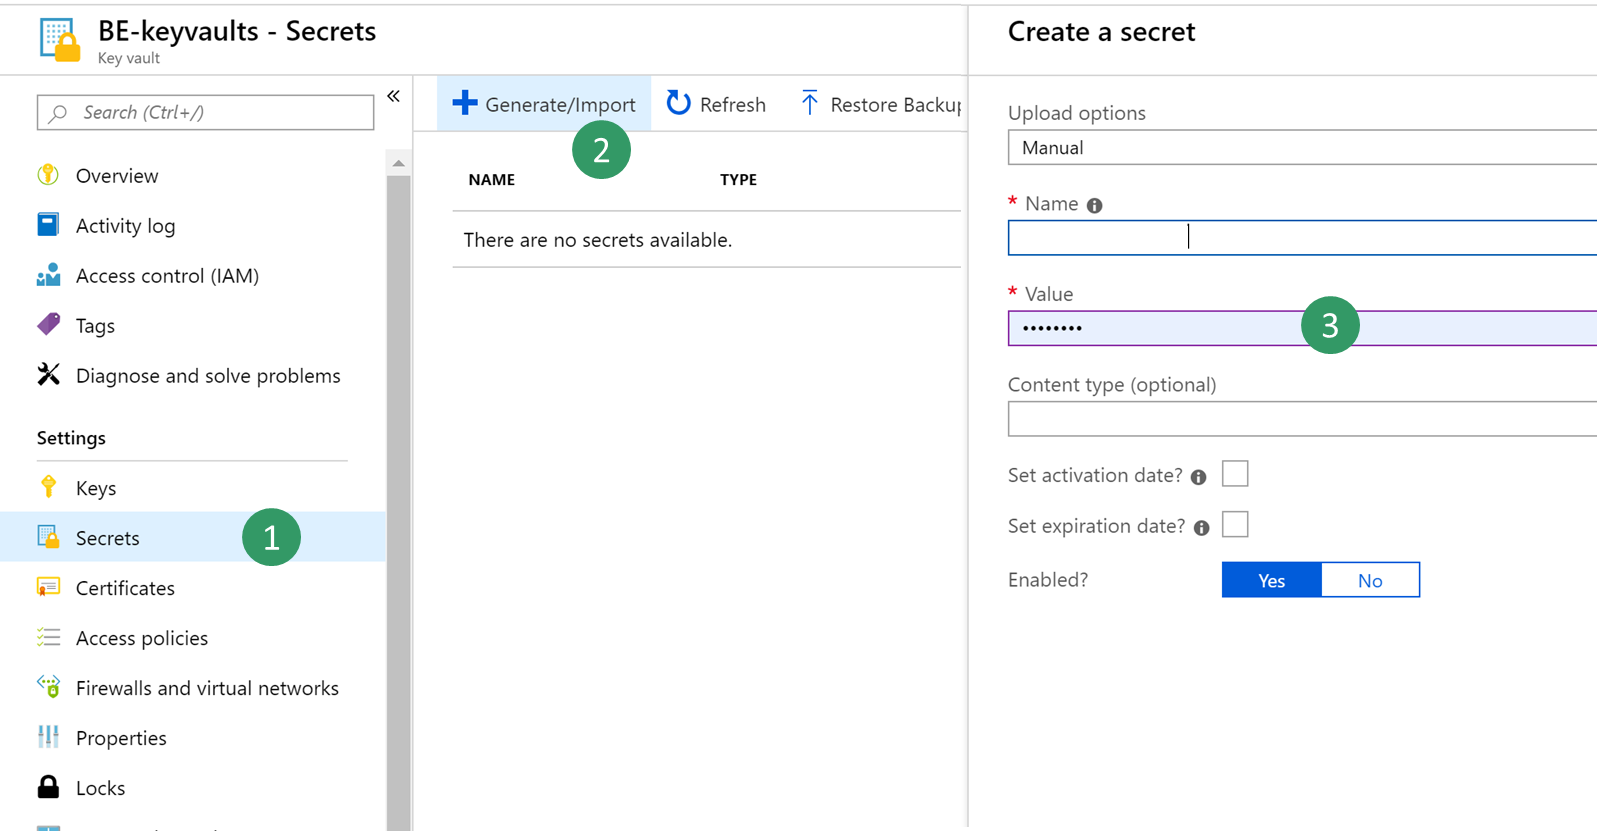1597x831 pixels.
Task: Click the secret Name input field
Action: point(1302,238)
